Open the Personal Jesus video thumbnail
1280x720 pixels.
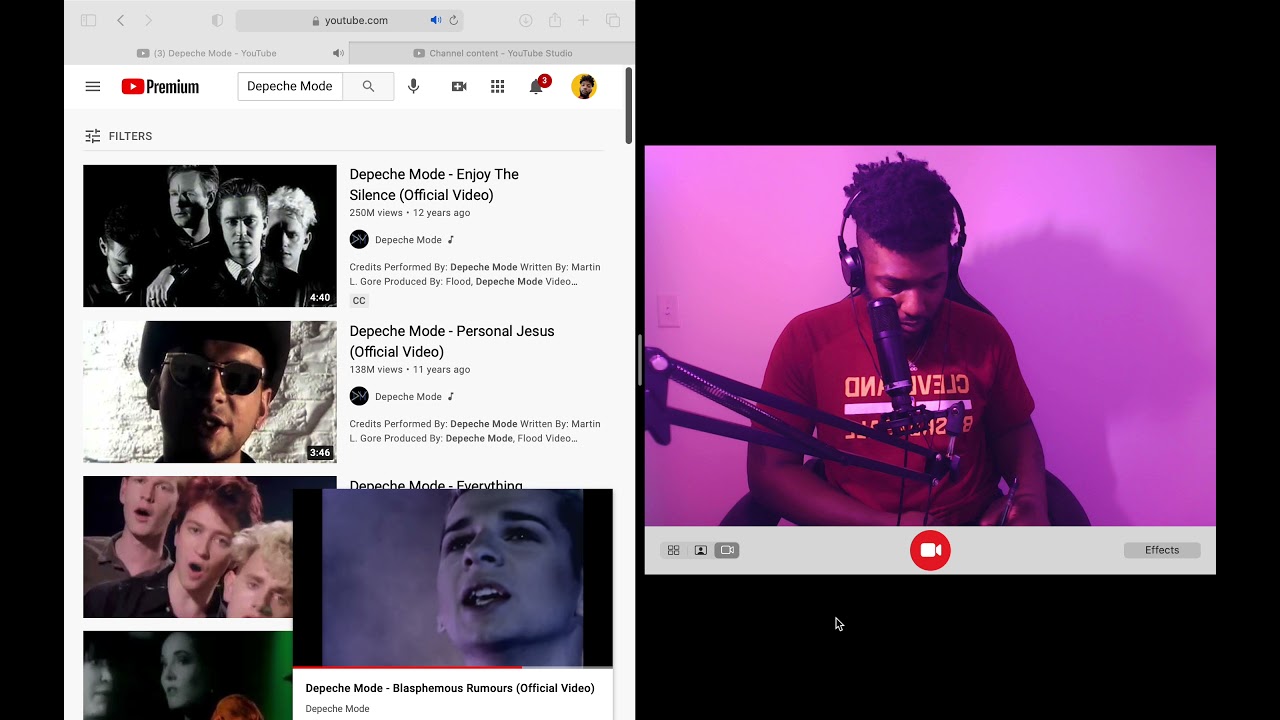210,392
